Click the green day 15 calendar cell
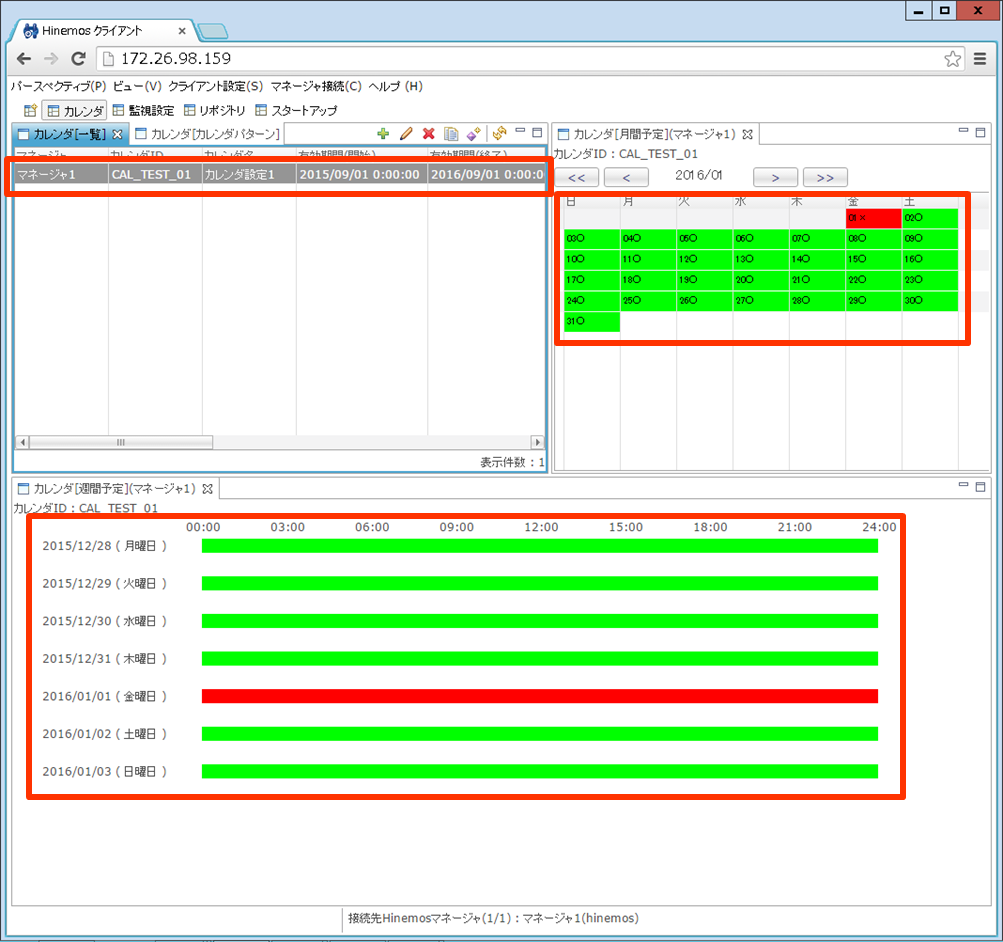 pos(873,259)
